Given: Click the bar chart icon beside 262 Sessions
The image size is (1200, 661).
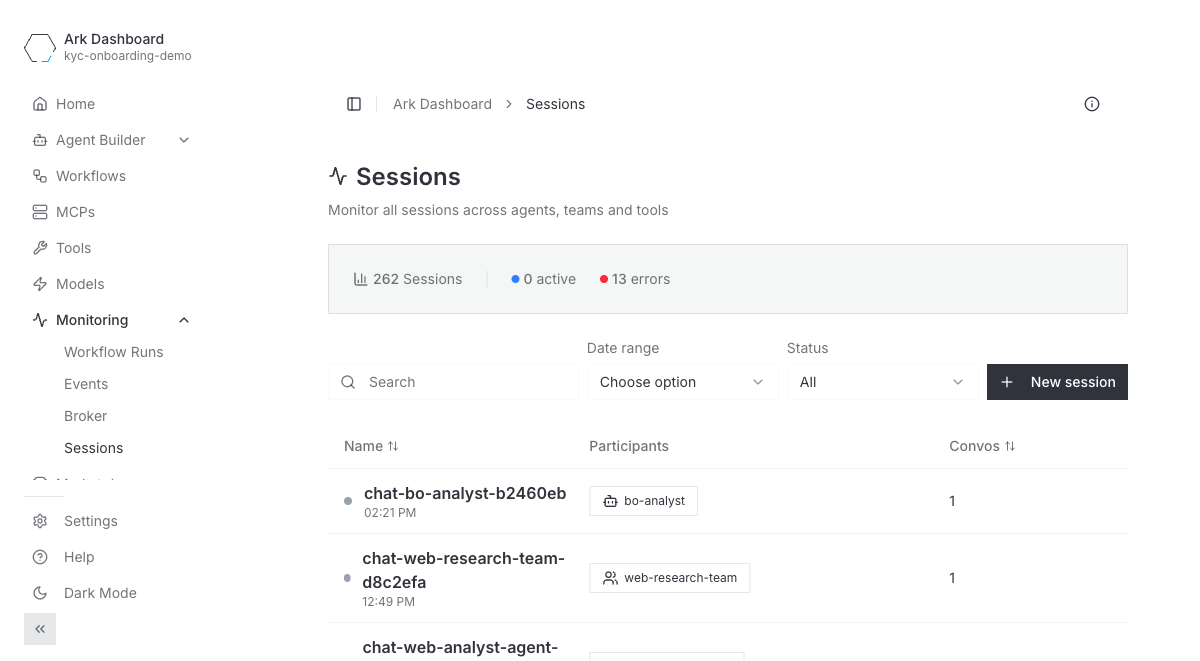Looking at the screenshot, I should pyautogui.click(x=360, y=279).
